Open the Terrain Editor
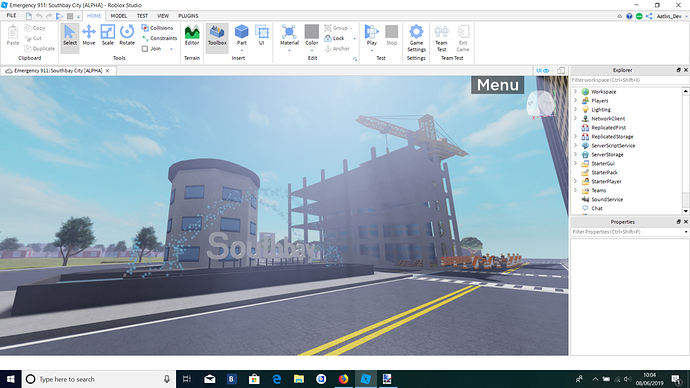The width and height of the screenshot is (690, 388). coord(192,35)
